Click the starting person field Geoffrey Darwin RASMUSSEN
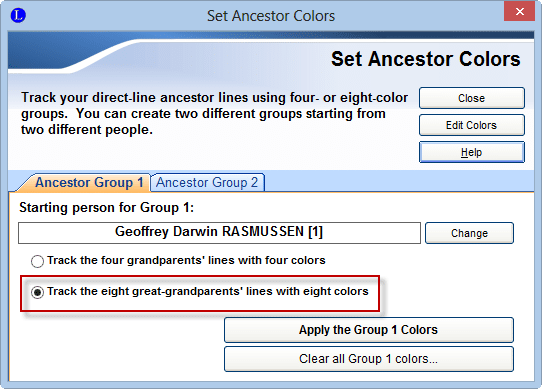 [x=219, y=233]
